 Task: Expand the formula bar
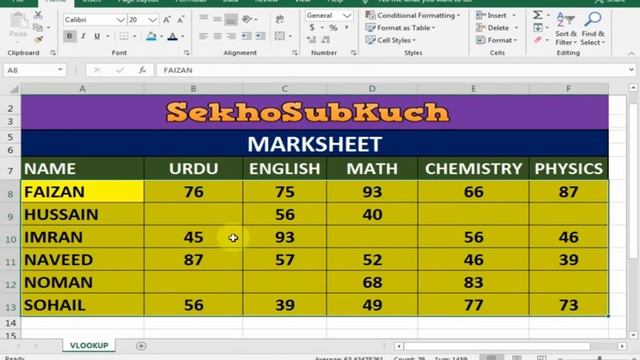[631, 70]
